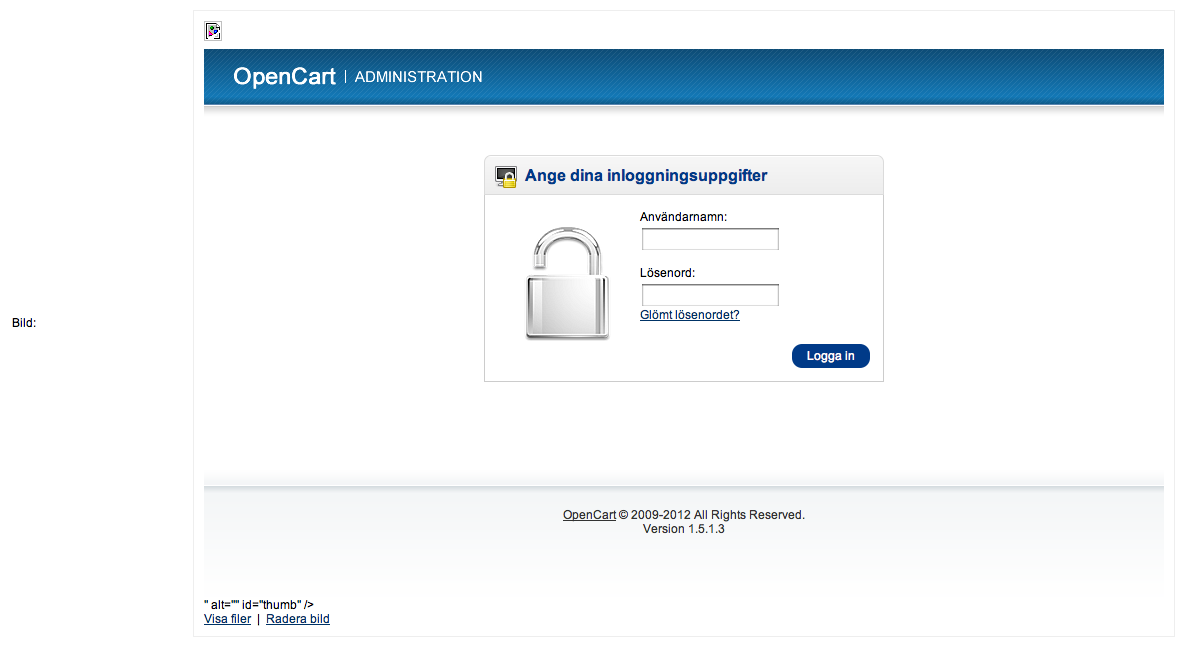Screen dimensions: 1177x645
Task: Click the Logga in button
Action: pyautogui.click(x=830, y=356)
